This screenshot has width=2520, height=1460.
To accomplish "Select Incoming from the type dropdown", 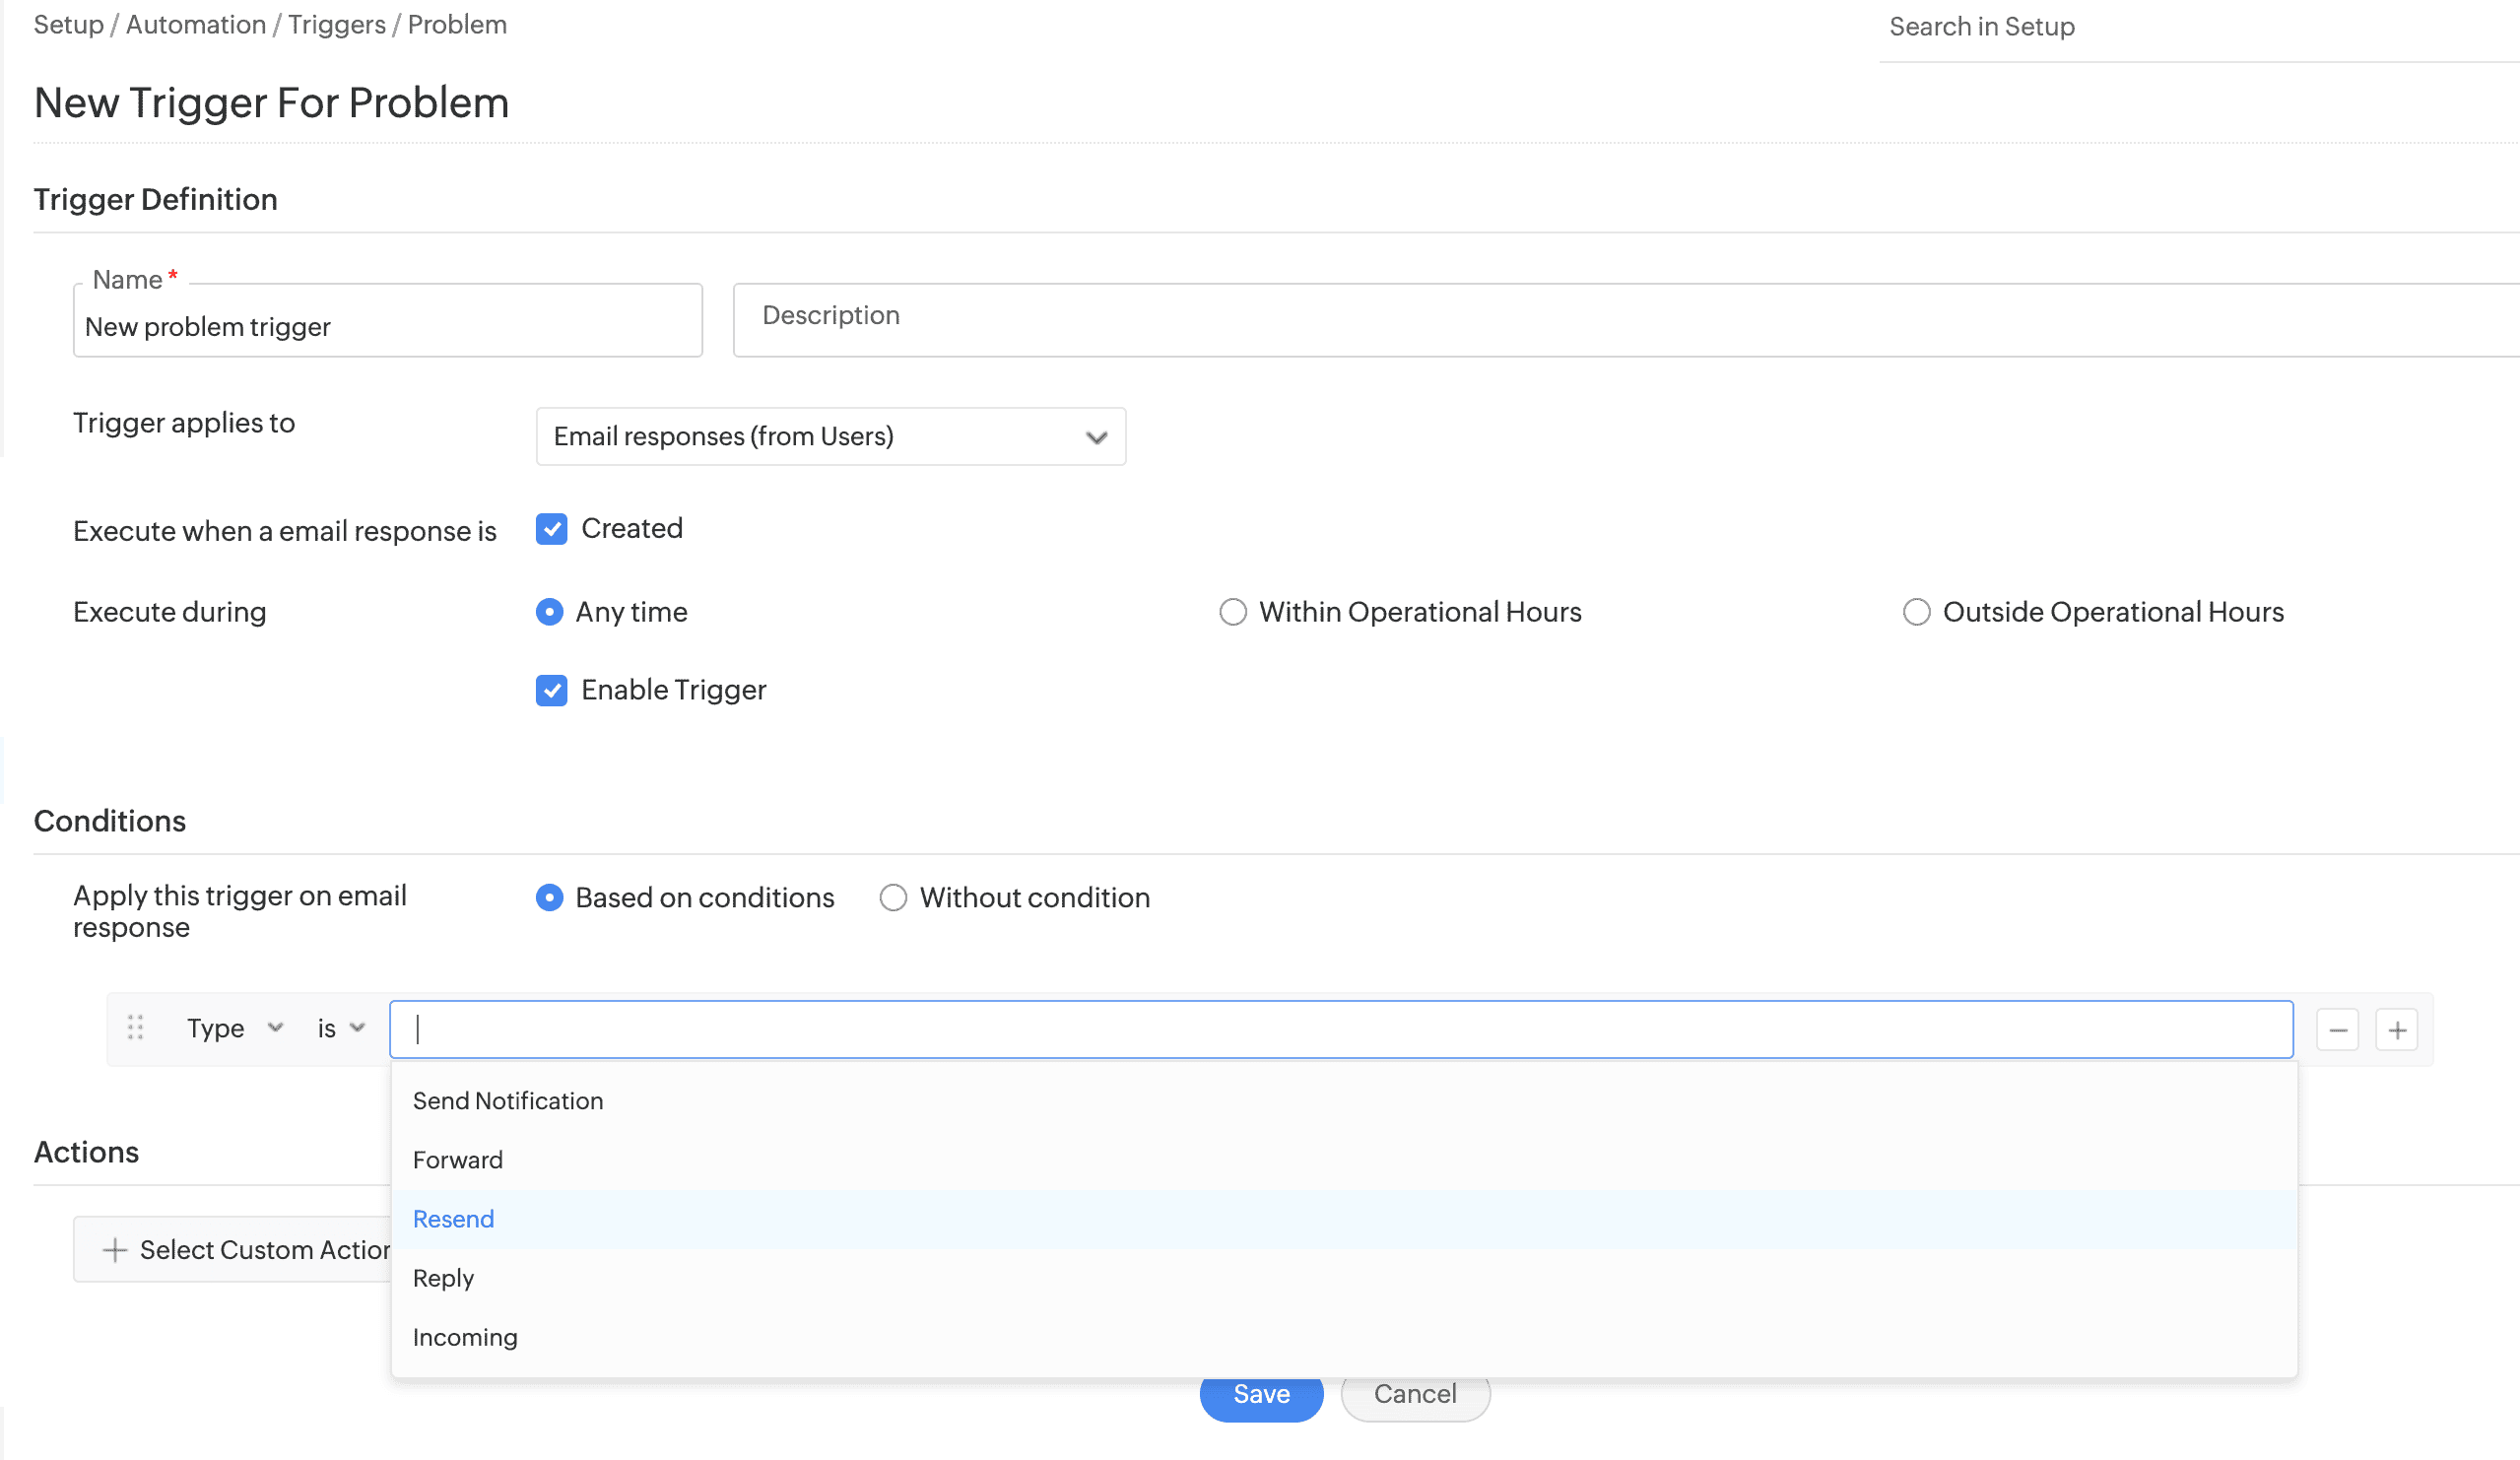I will point(464,1337).
